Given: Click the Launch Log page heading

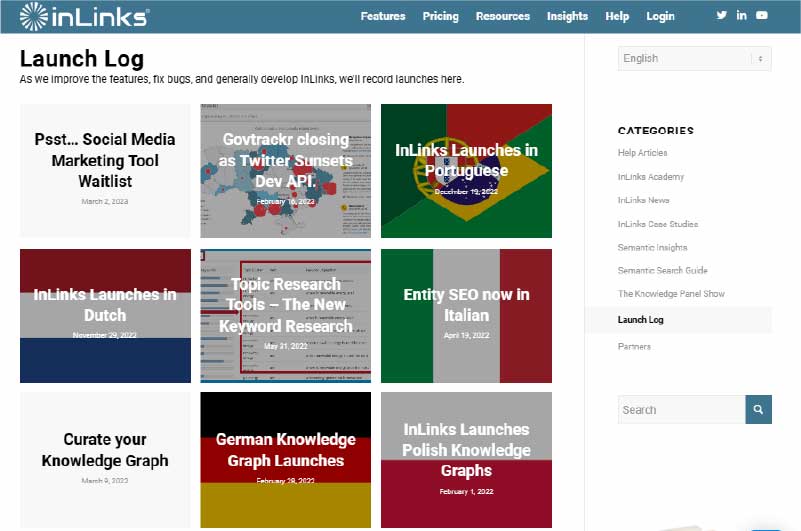Looking at the screenshot, I should [82, 59].
